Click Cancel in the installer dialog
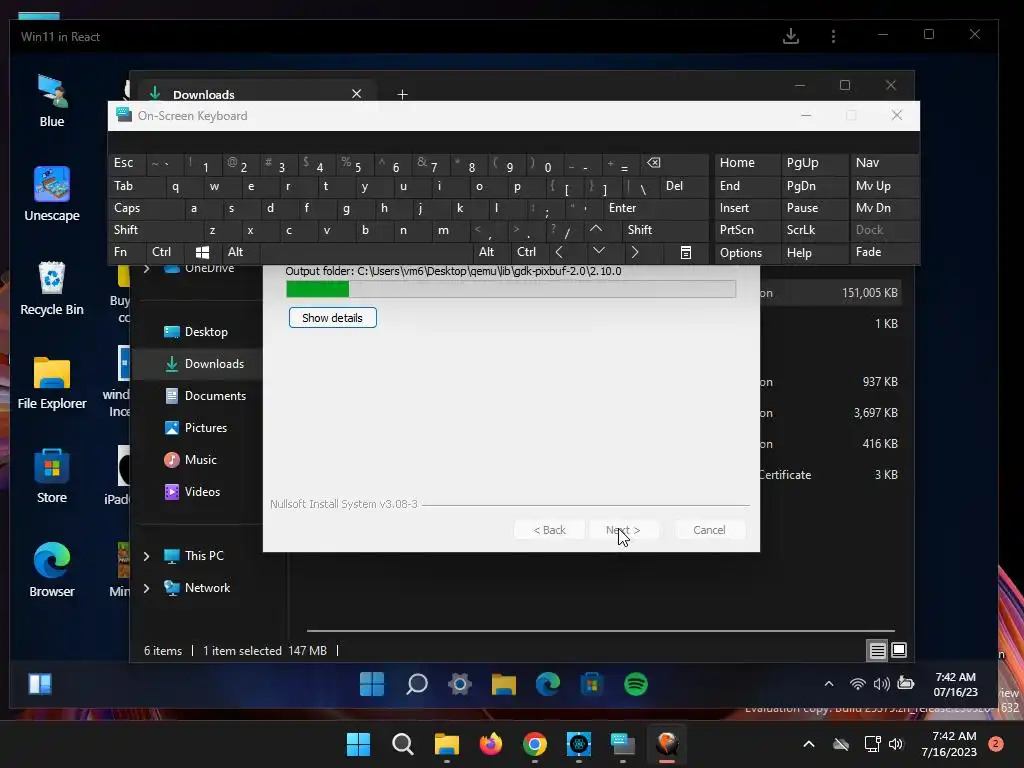The image size is (1024, 768). pyautogui.click(x=709, y=530)
